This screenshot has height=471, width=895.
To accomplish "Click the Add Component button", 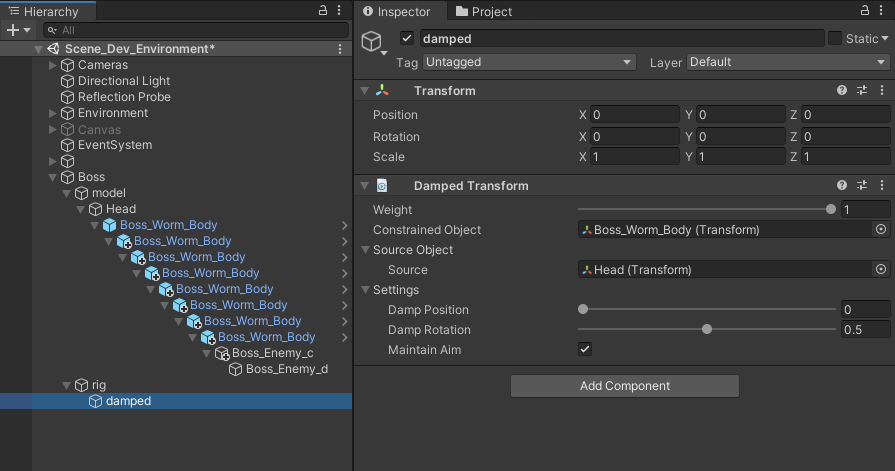I will pos(624,386).
